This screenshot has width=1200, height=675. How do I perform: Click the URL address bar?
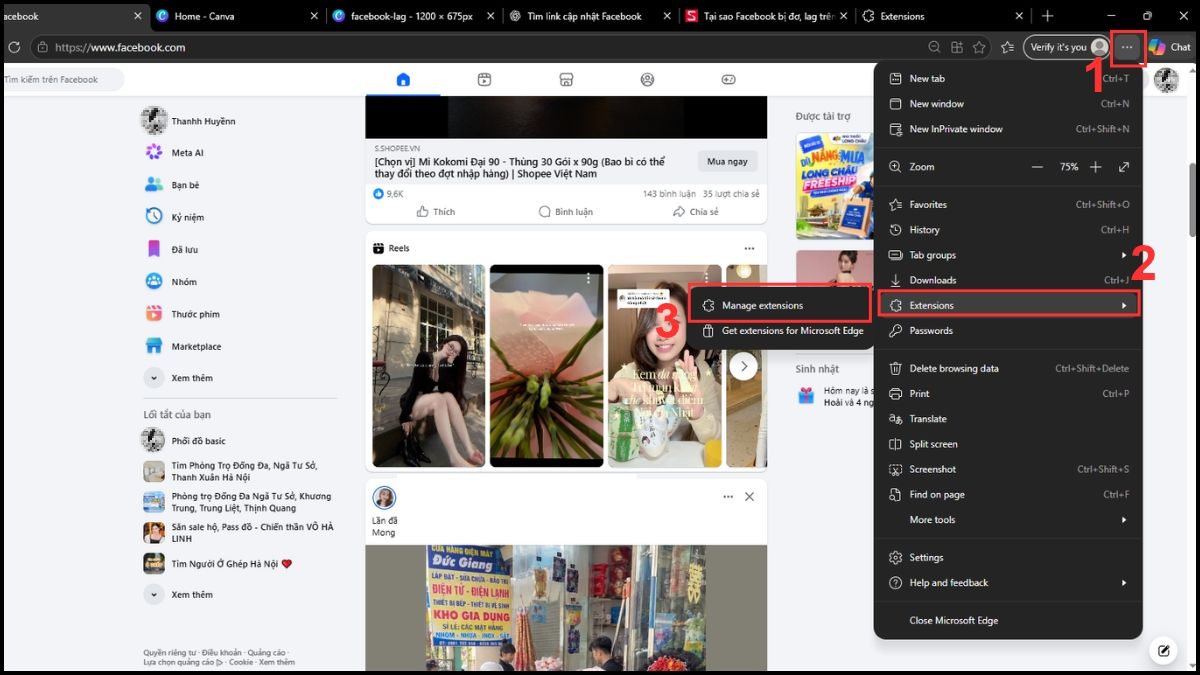tap(480, 47)
